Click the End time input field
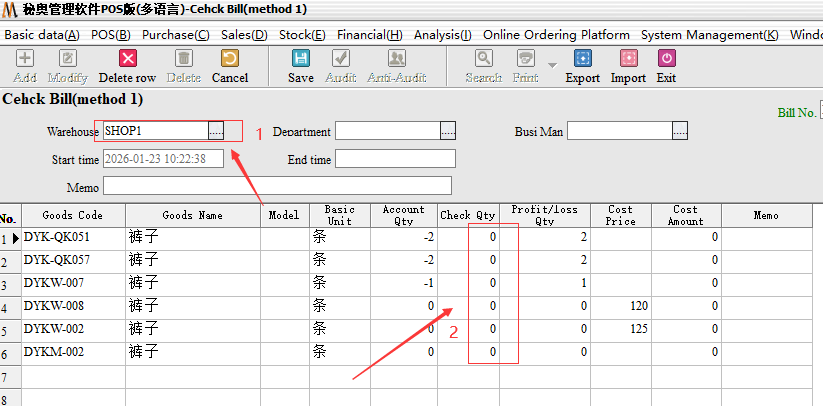Viewport: 823px width, 406px height. click(x=395, y=159)
